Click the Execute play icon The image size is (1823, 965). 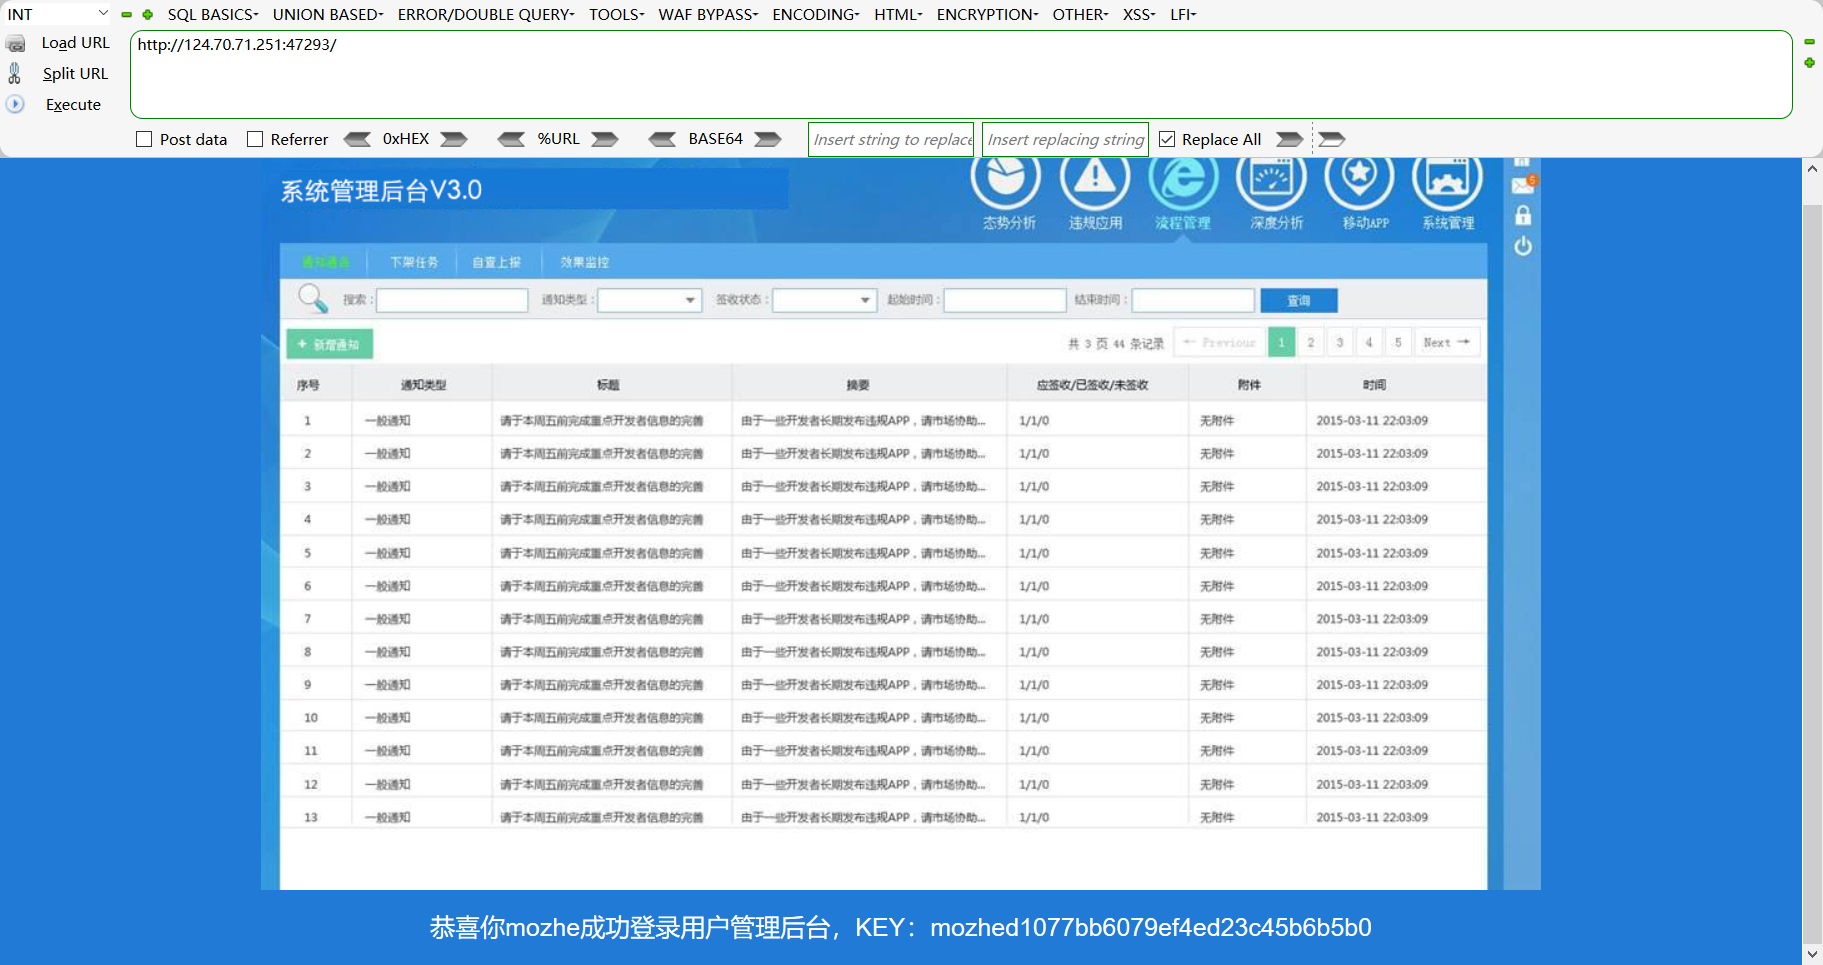[x=15, y=104]
